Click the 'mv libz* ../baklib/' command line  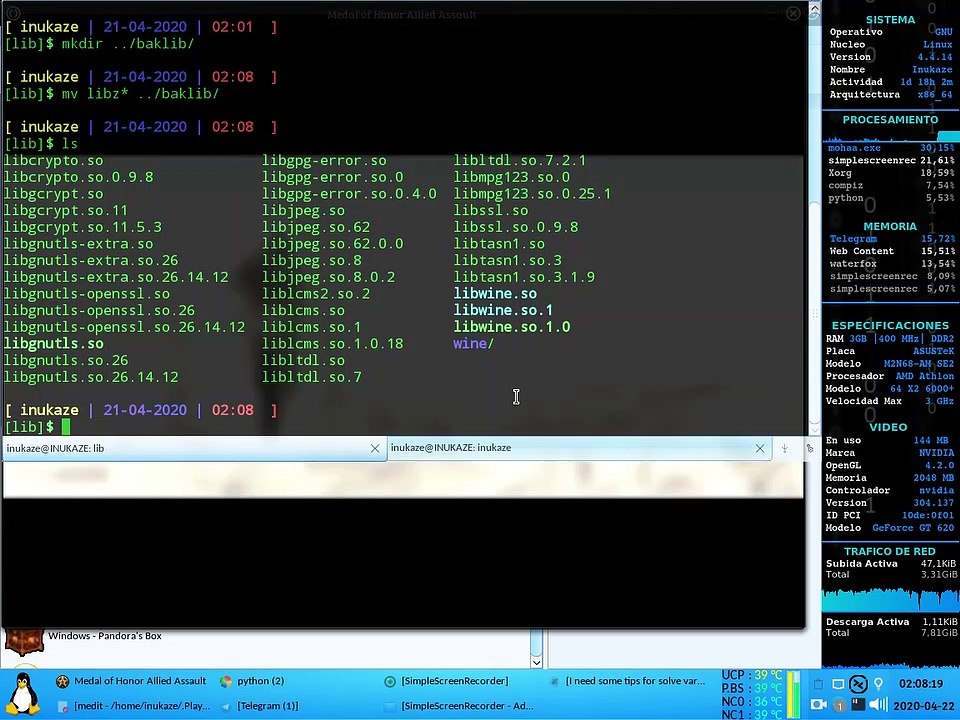pos(140,94)
